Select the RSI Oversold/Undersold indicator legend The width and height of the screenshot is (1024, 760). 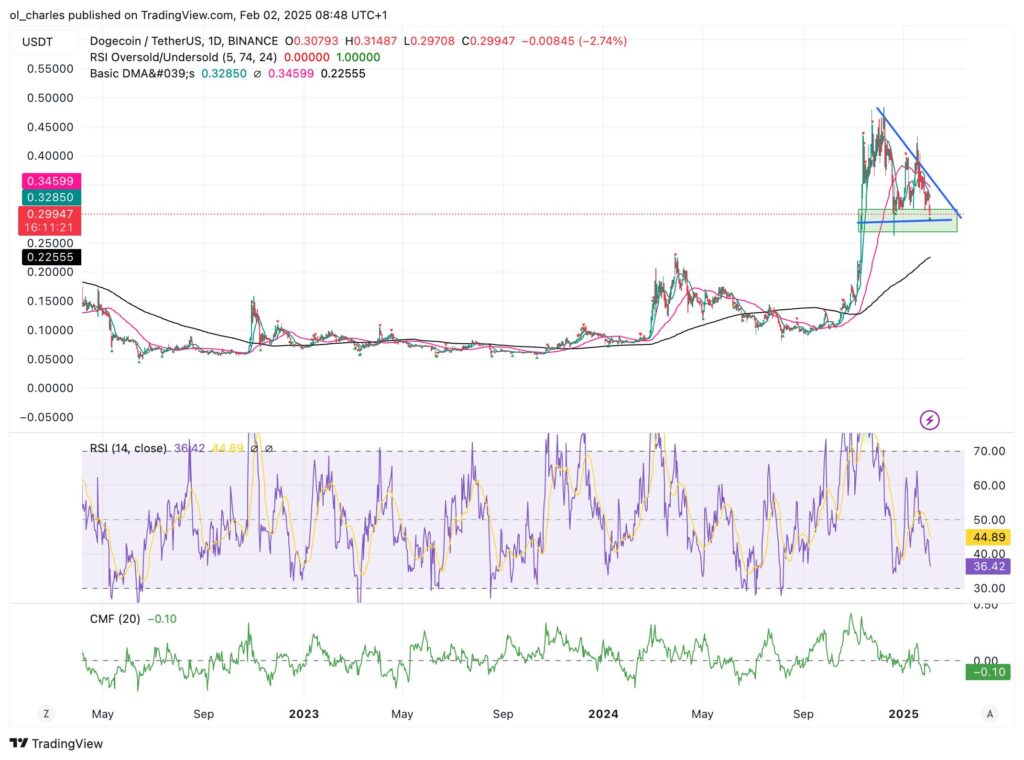click(x=178, y=57)
